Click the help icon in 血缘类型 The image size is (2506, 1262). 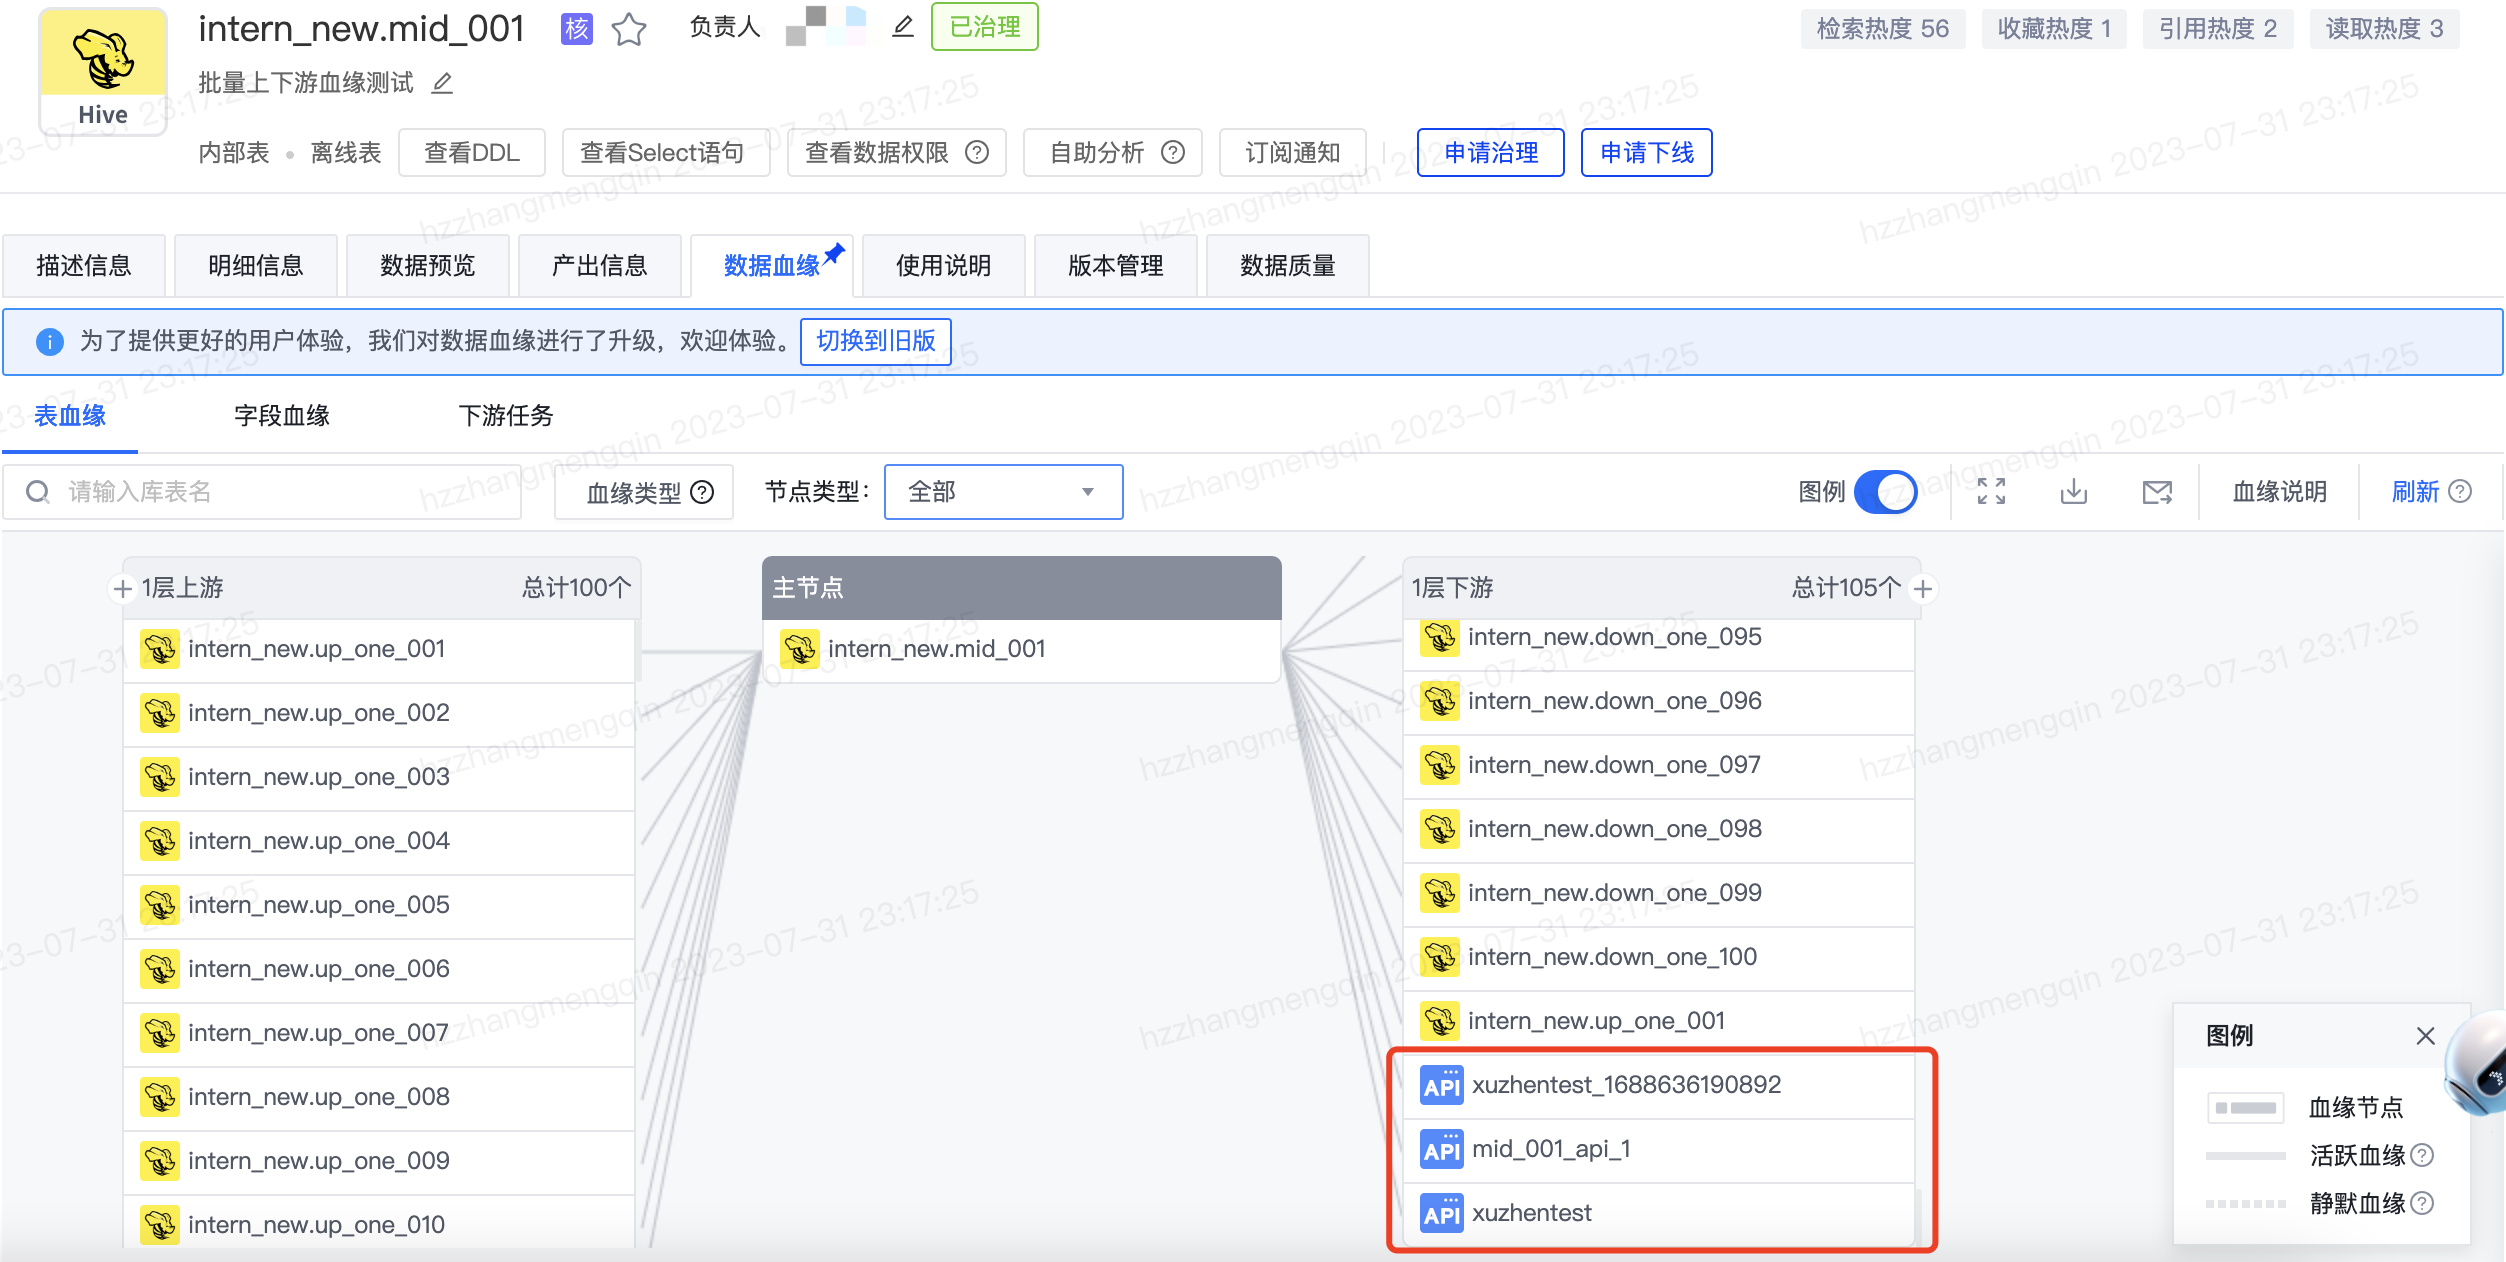703,492
